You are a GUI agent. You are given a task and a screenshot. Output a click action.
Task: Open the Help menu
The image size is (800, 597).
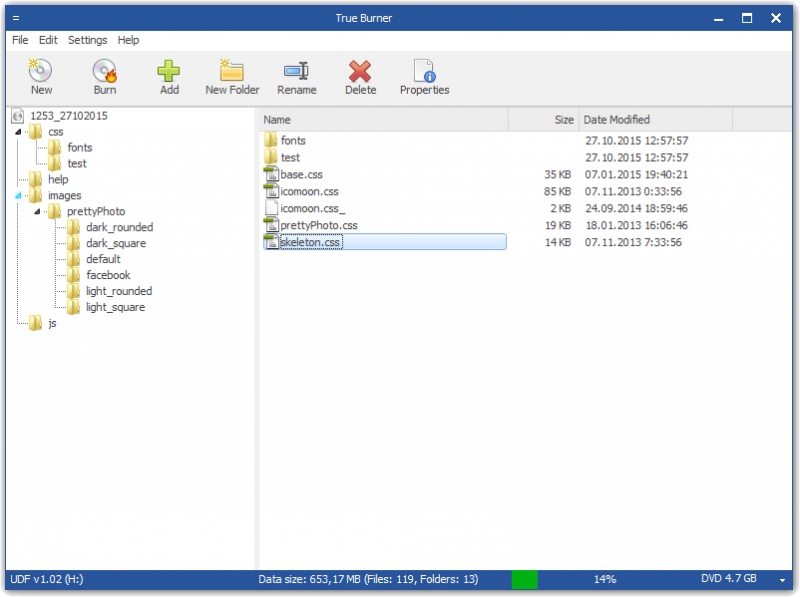(128, 40)
